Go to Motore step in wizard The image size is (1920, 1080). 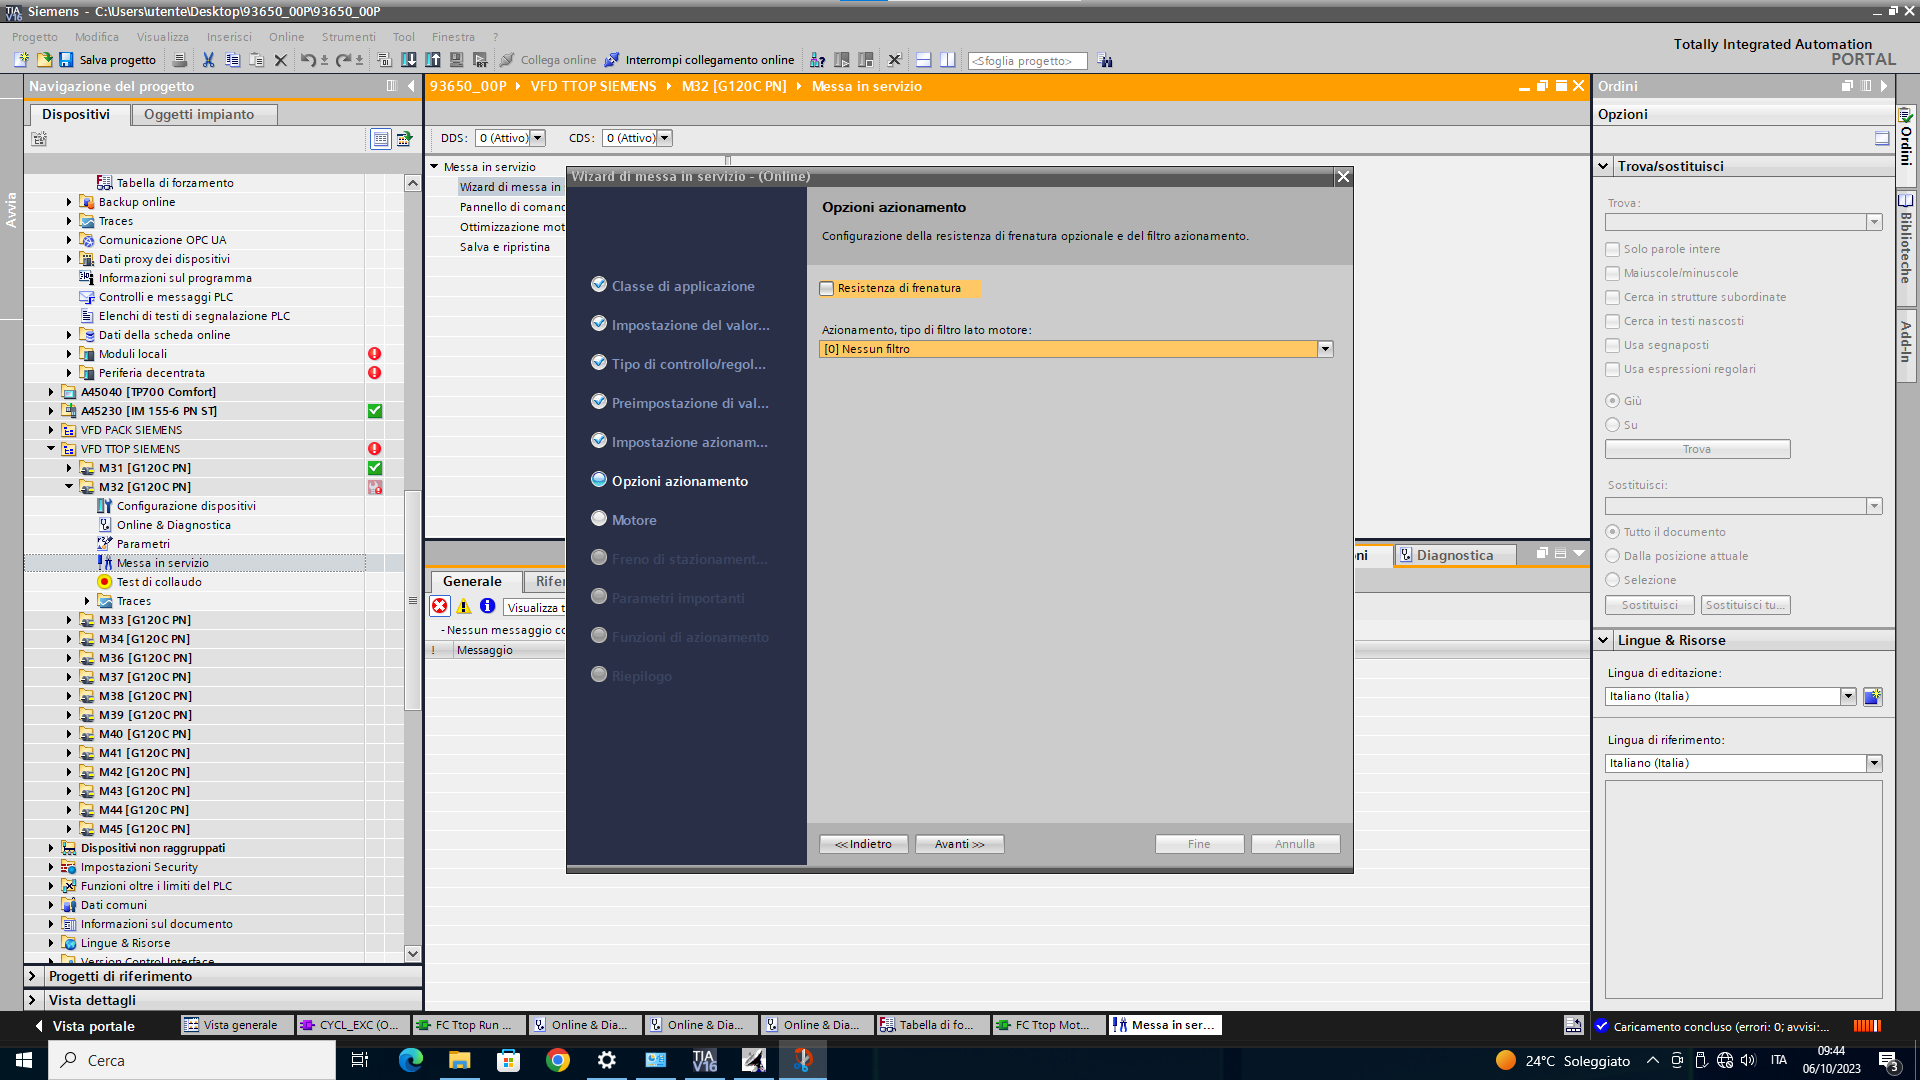634,520
